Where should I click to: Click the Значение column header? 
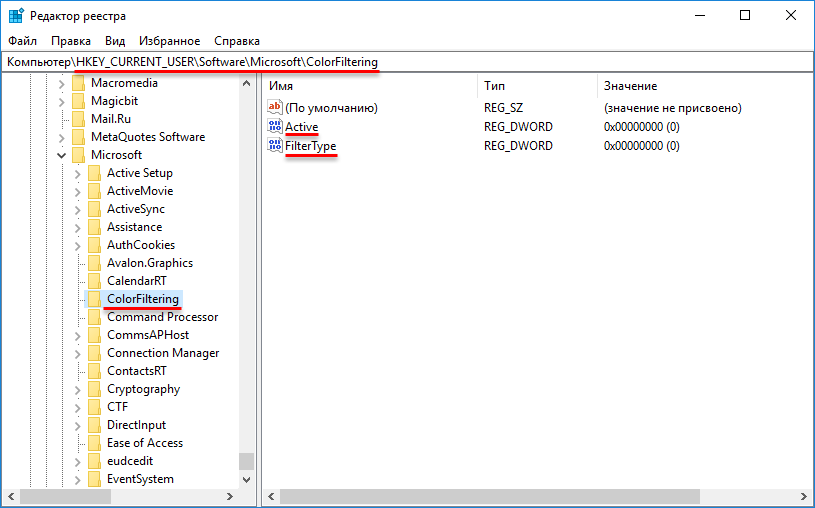(700, 86)
